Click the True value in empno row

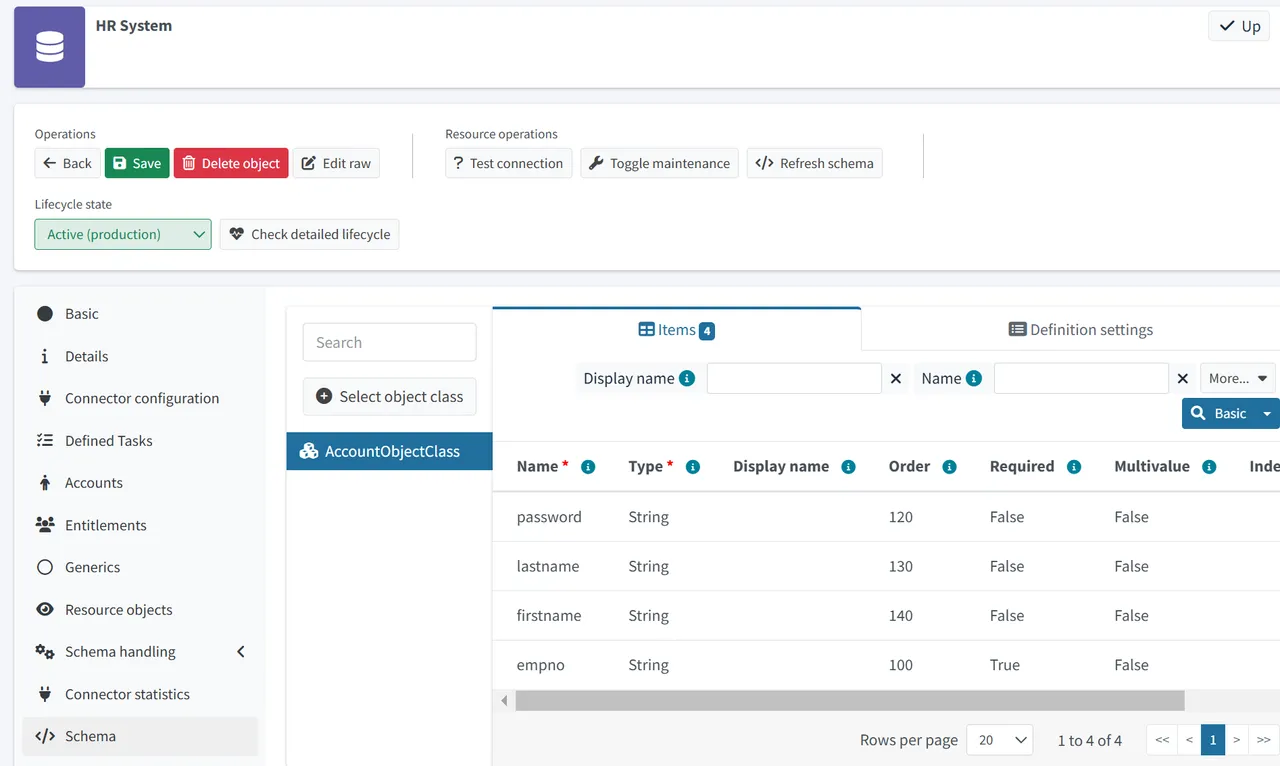1005,665
